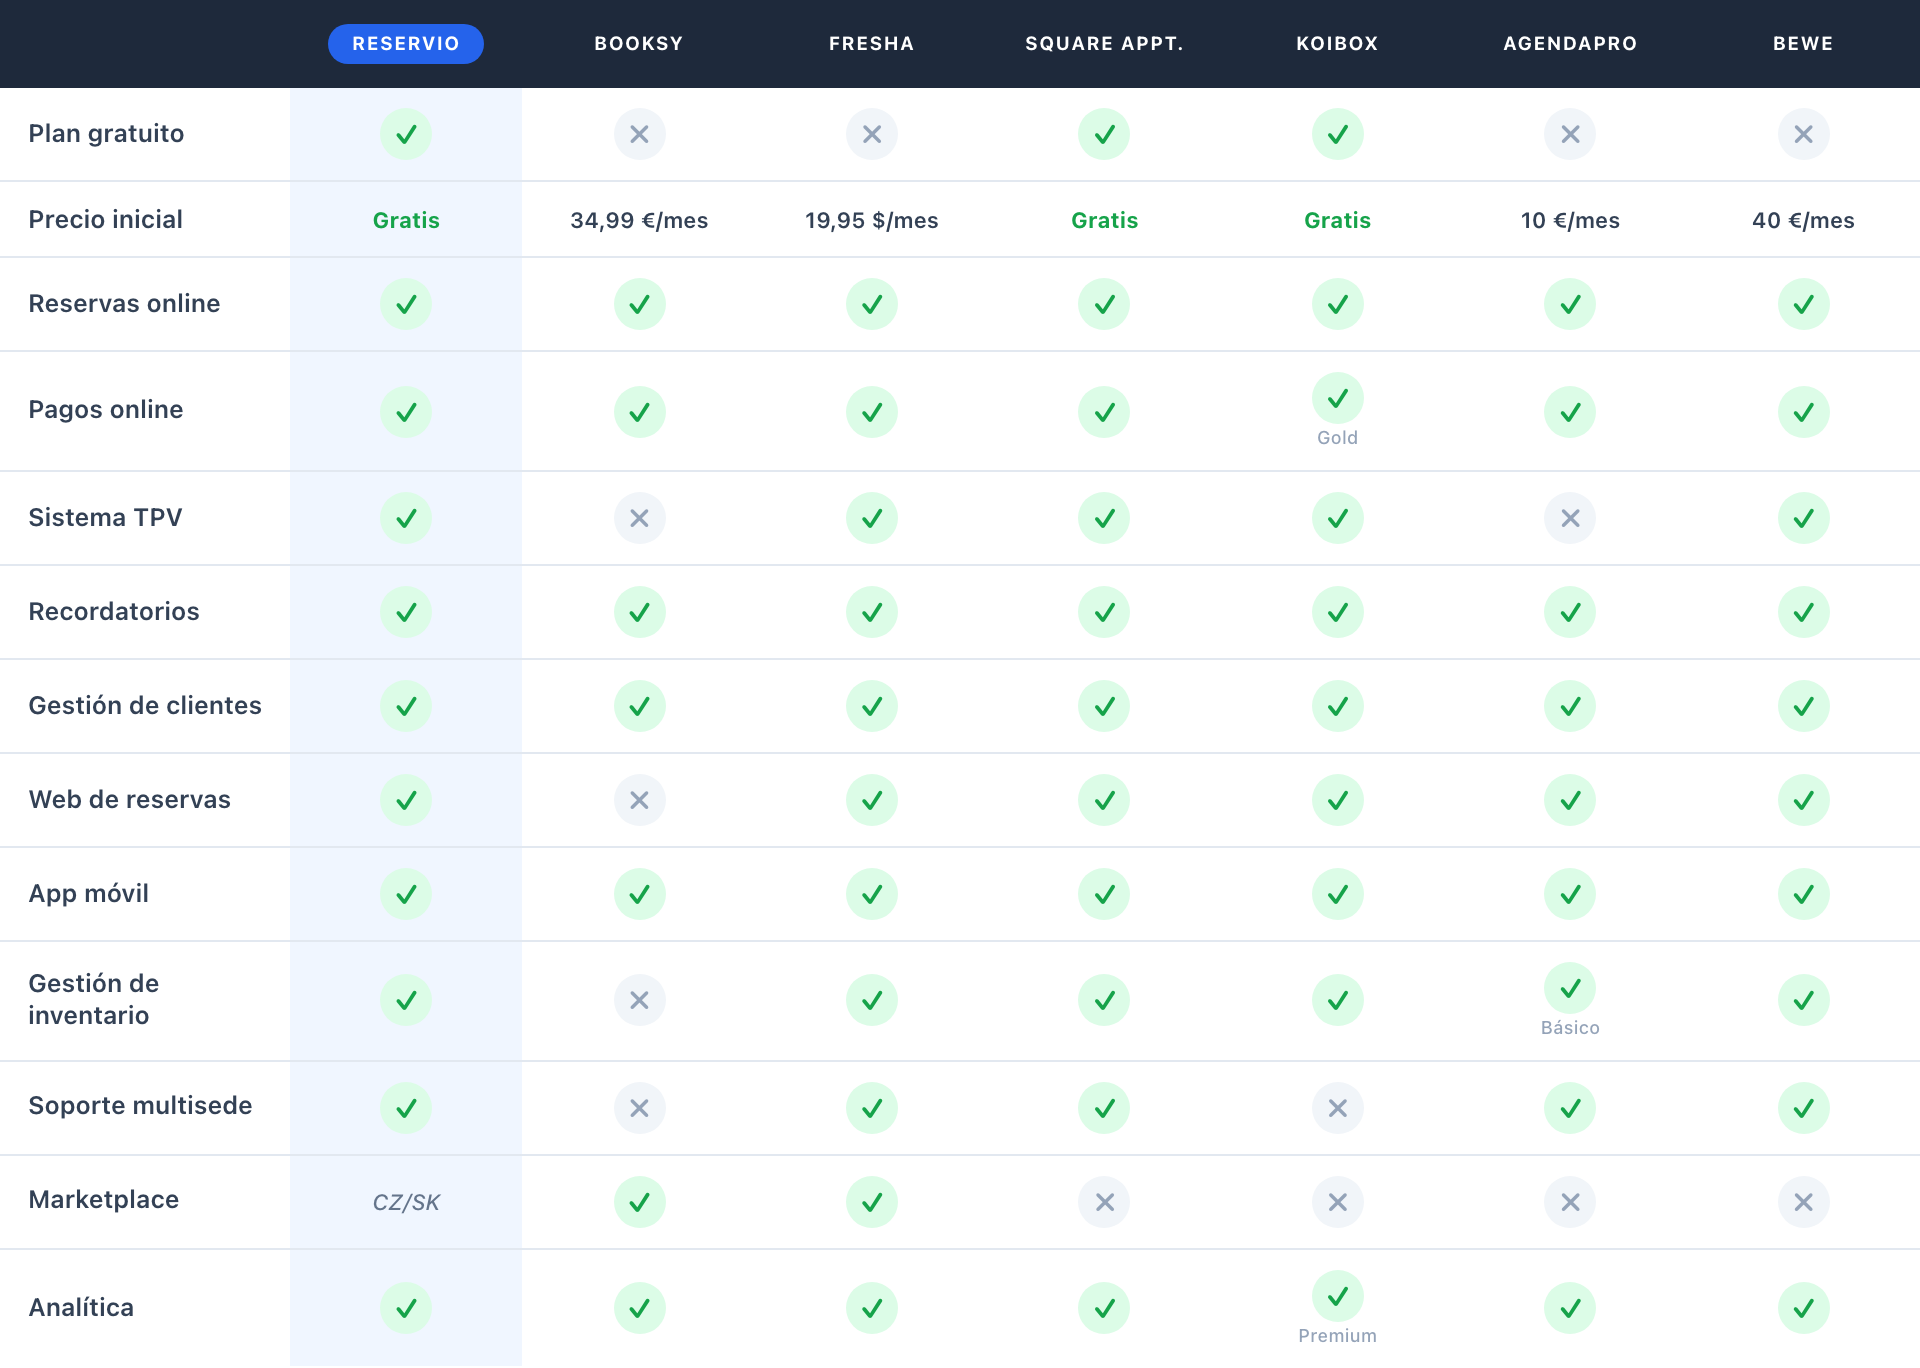Toggle the Koibox cross for Soporte multisede
Image resolution: width=1920 pixels, height=1368 pixels.
pyautogui.click(x=1337, y=1107)
